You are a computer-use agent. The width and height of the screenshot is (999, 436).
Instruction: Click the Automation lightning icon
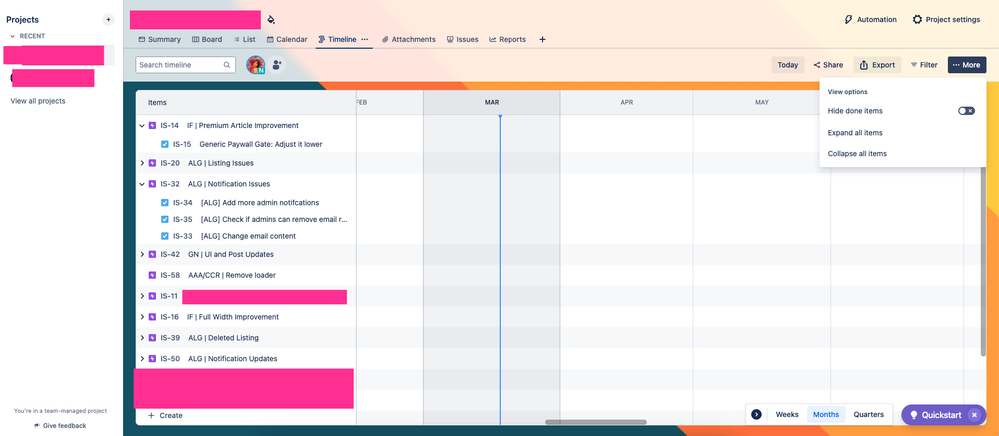point(848,20)
